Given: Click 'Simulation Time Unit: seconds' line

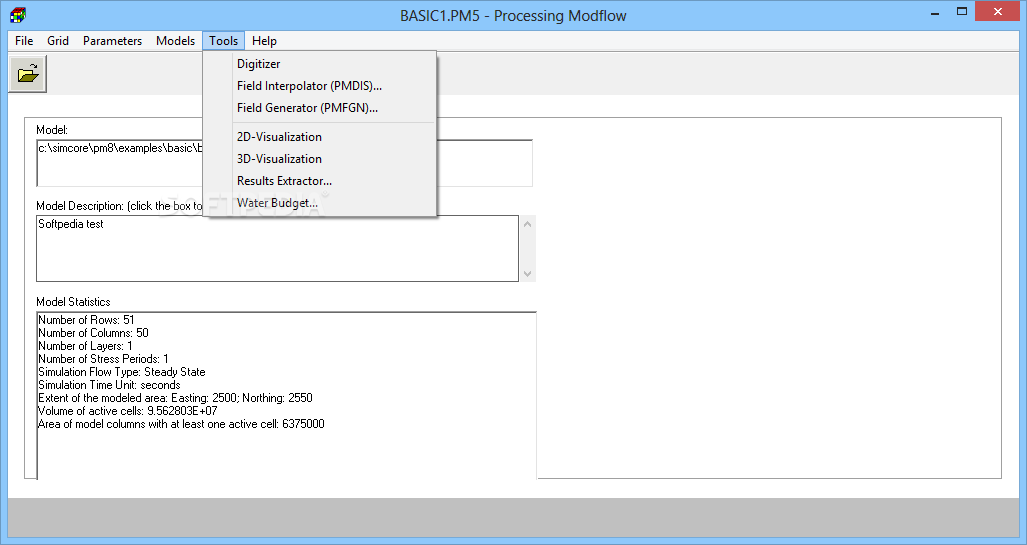Looking at the screenshot, I should point(109,385).
